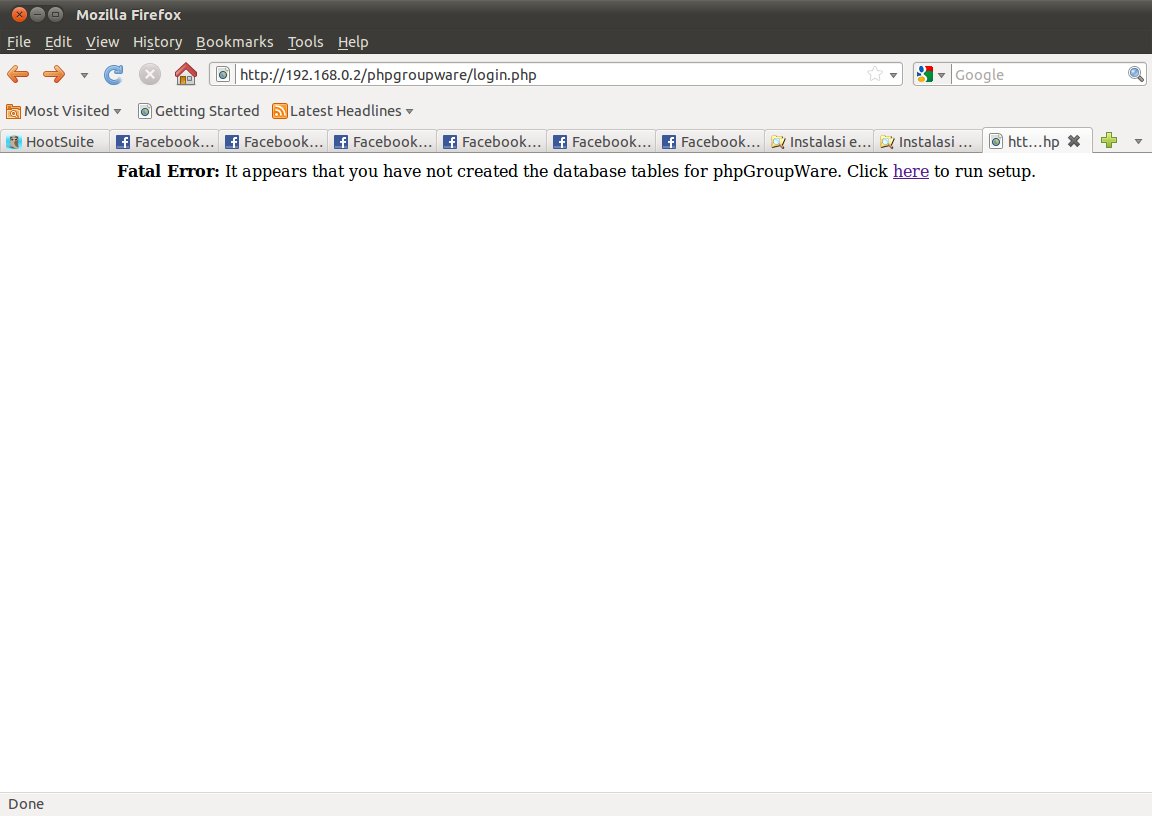This screenshot has width=1152, height=816.
Task: Click the Google search engine icon
Action: coord(925,74)
